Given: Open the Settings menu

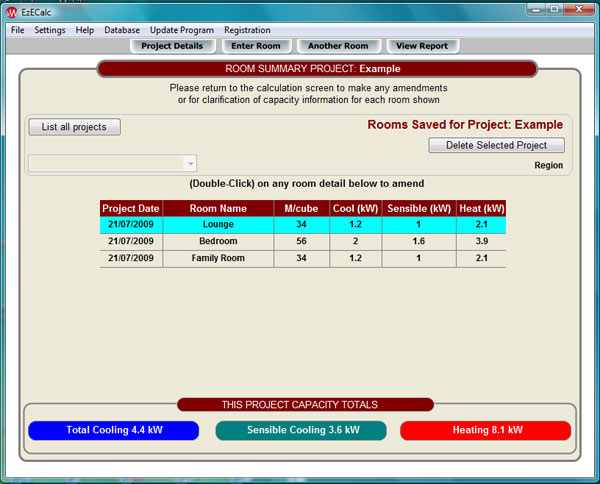Looking at the screenshot, I should tap(49, 30).
